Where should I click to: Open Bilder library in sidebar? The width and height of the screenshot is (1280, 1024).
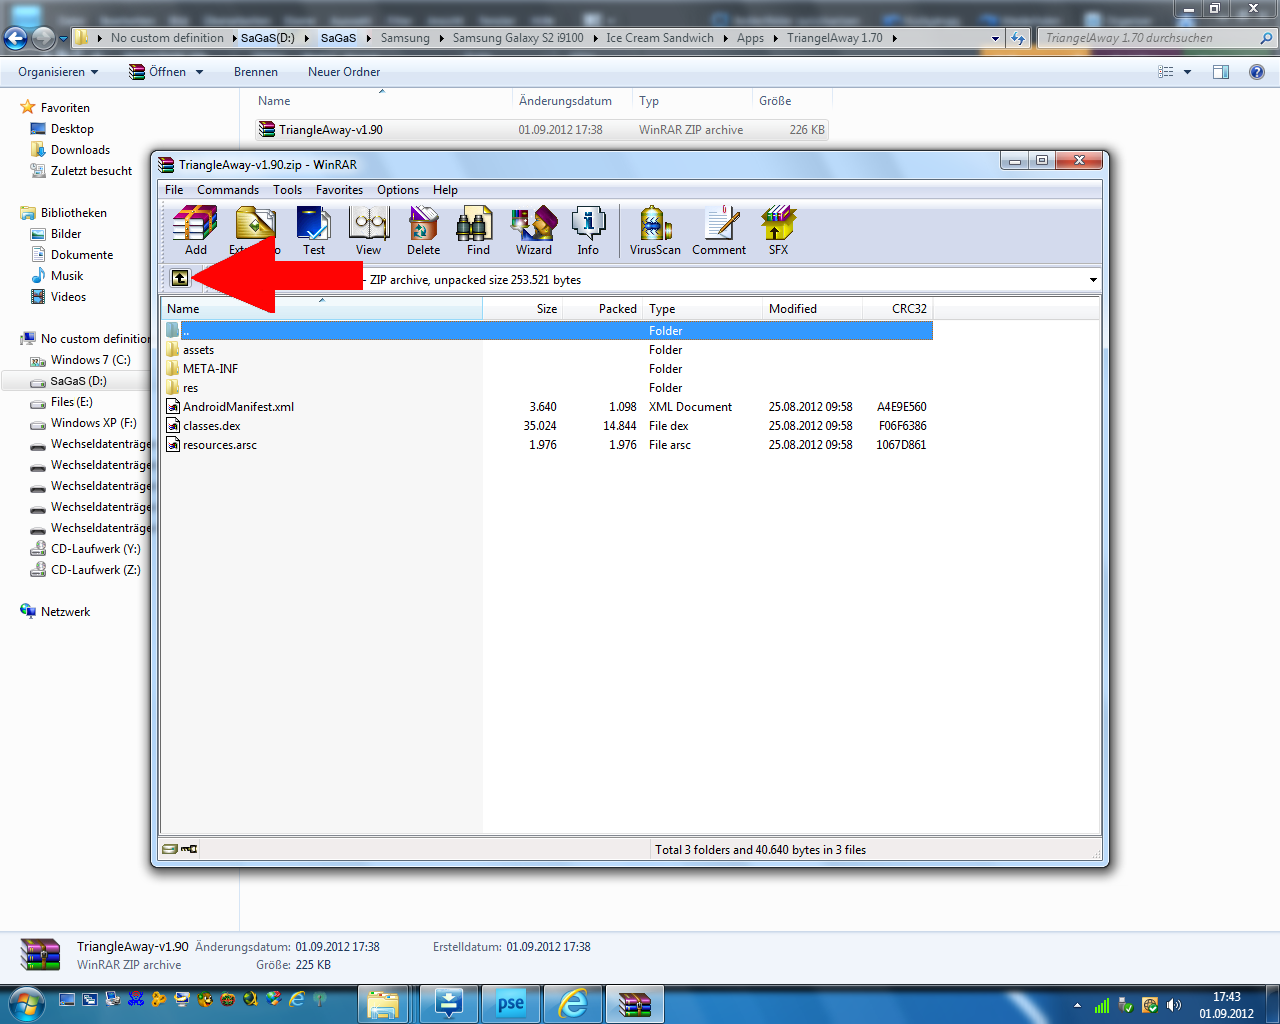coord(55,234)
